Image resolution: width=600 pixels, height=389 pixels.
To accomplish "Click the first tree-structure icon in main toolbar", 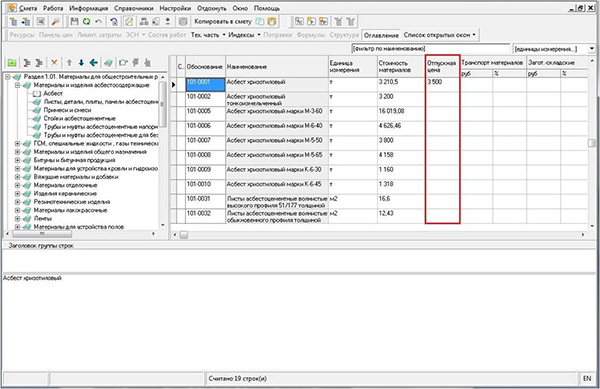I will coord(13,21).
